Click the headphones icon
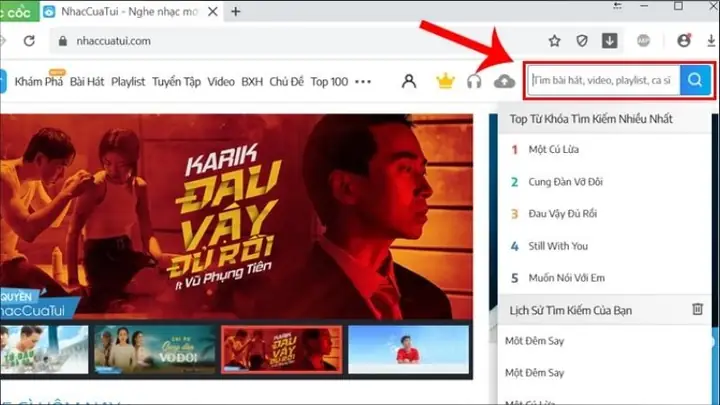The height and width of the screenshot is (405, 720). (x=474, y=82)
